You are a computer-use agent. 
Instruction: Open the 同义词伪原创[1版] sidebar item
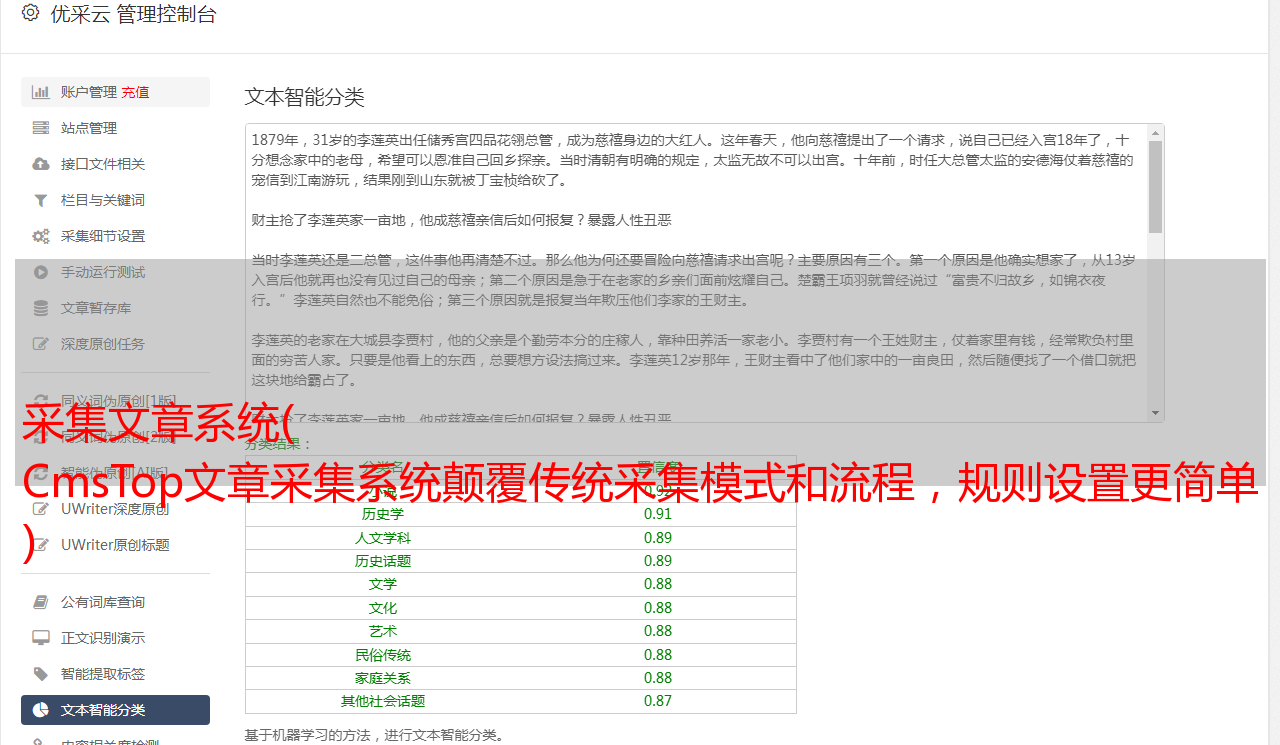(115, 401)
